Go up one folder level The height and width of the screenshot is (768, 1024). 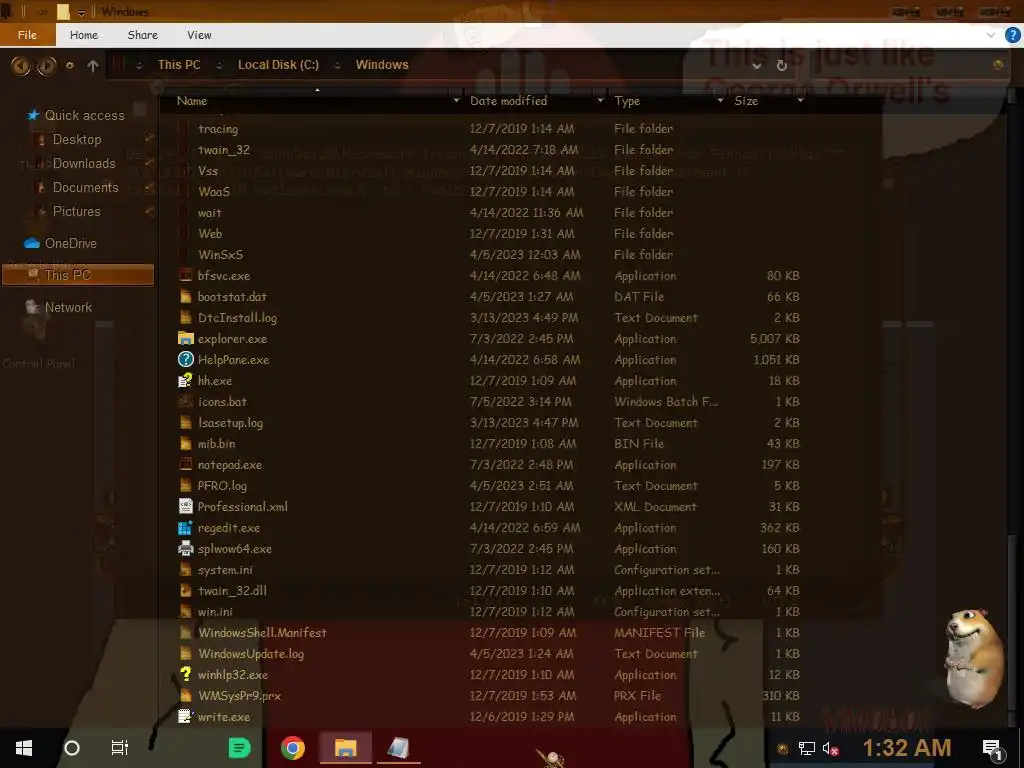(93, 65)
